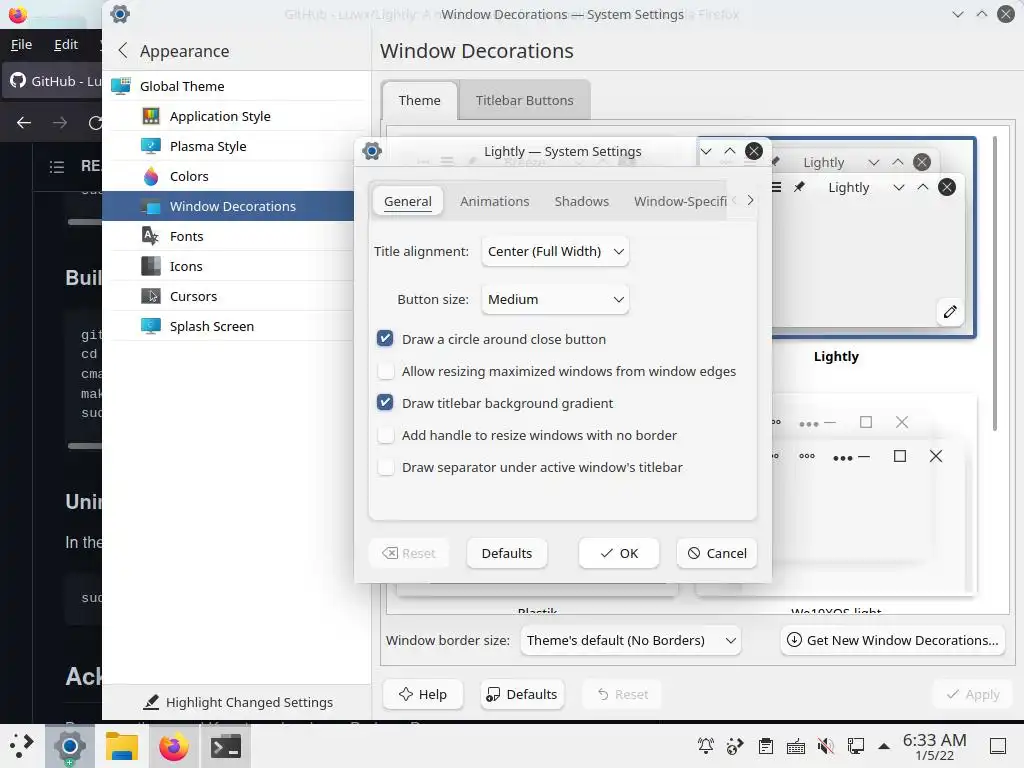
Task: Open Firefox from the taskbar
Action: pyautogui.click(x=174, y=746)
